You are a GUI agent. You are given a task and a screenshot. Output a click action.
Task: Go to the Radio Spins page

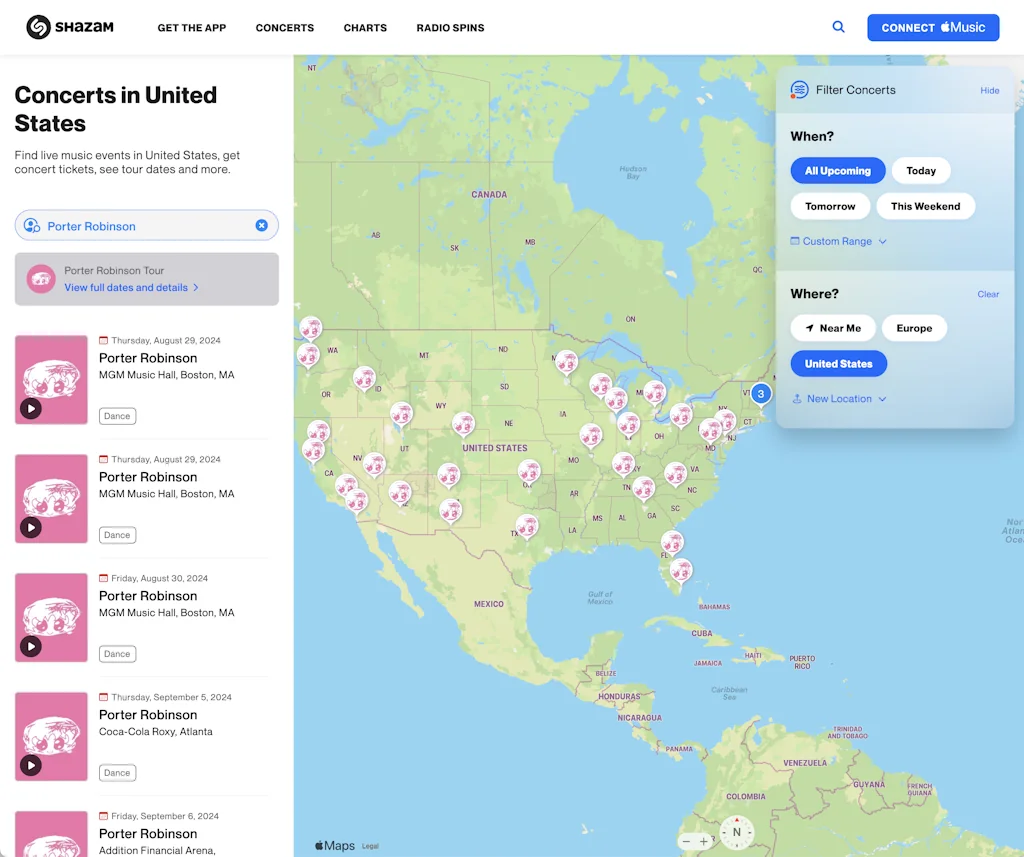point(450,28)
